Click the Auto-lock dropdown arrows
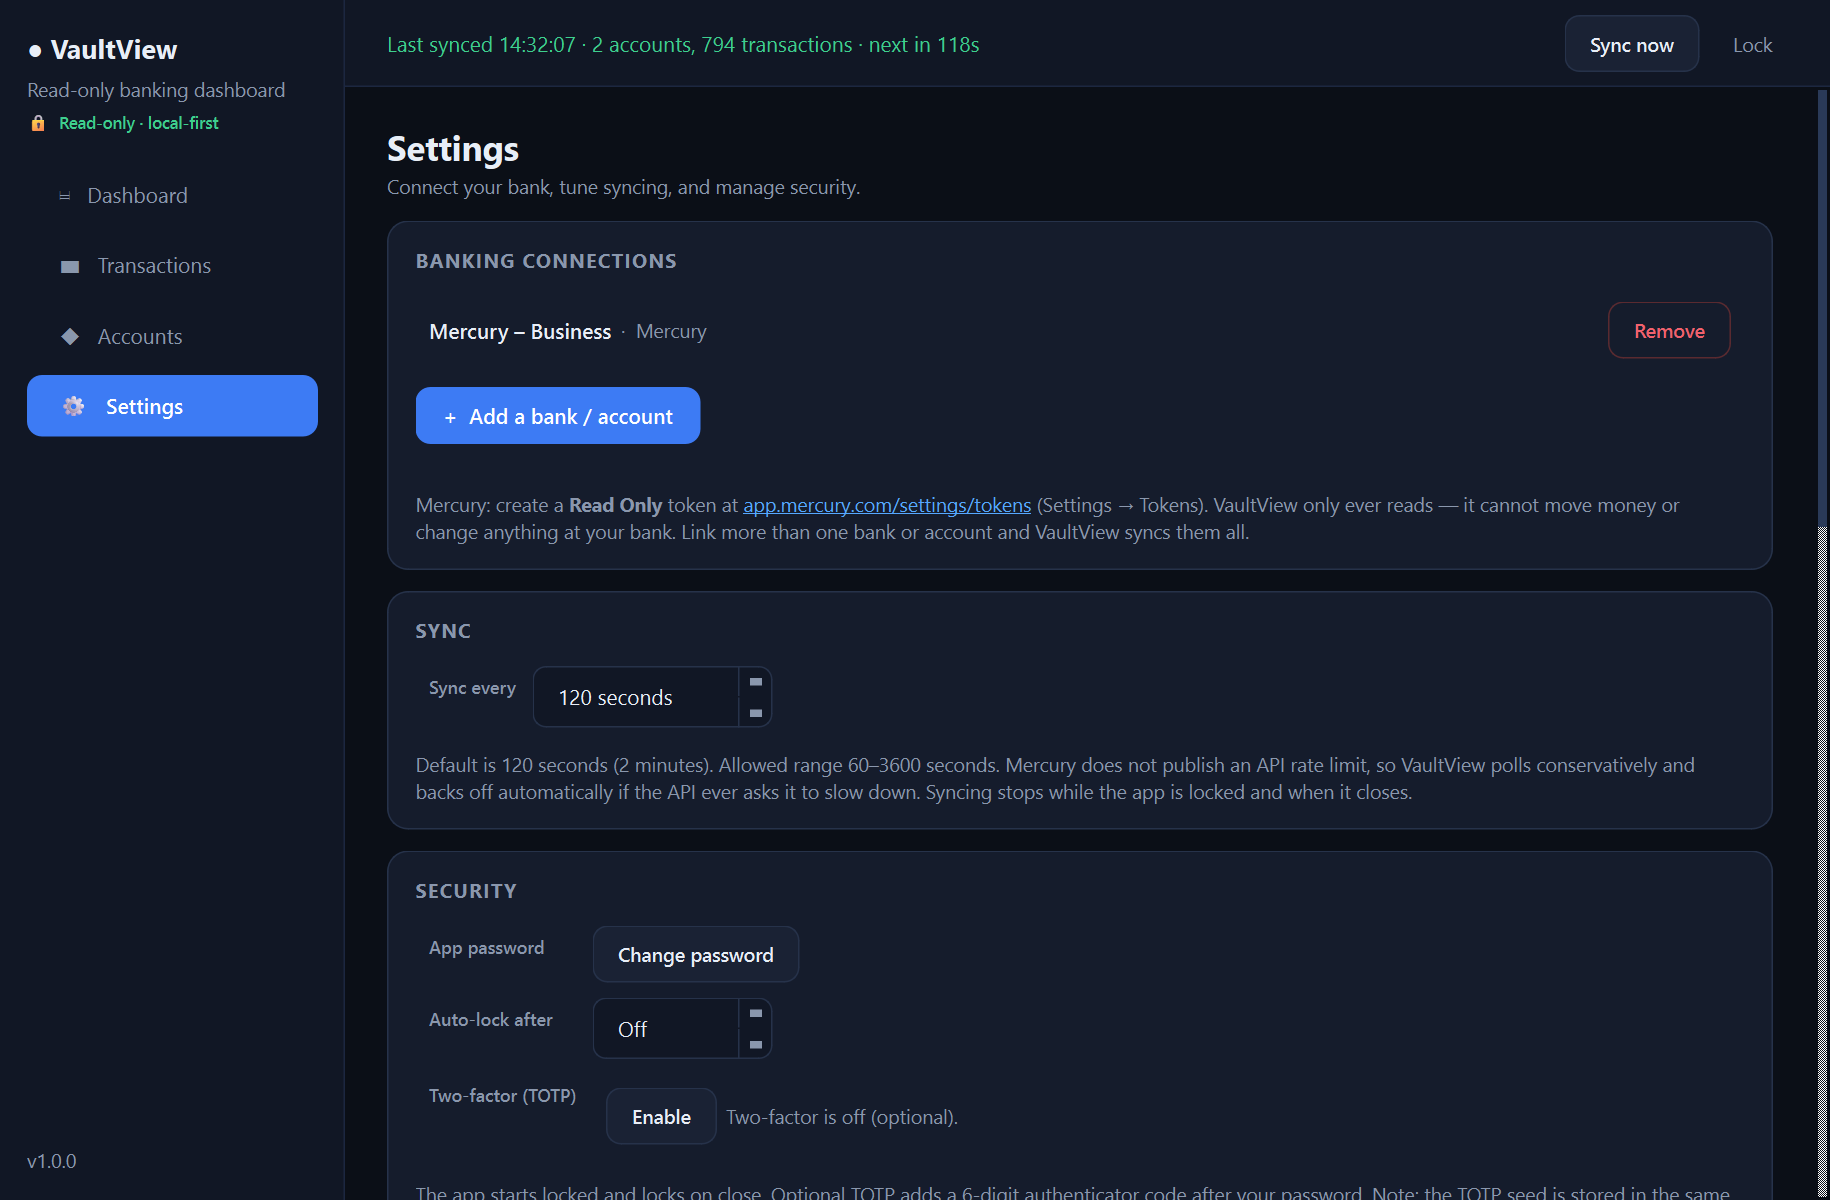This screenshot has height=1200, width=1830. (x=756, y=1029)
